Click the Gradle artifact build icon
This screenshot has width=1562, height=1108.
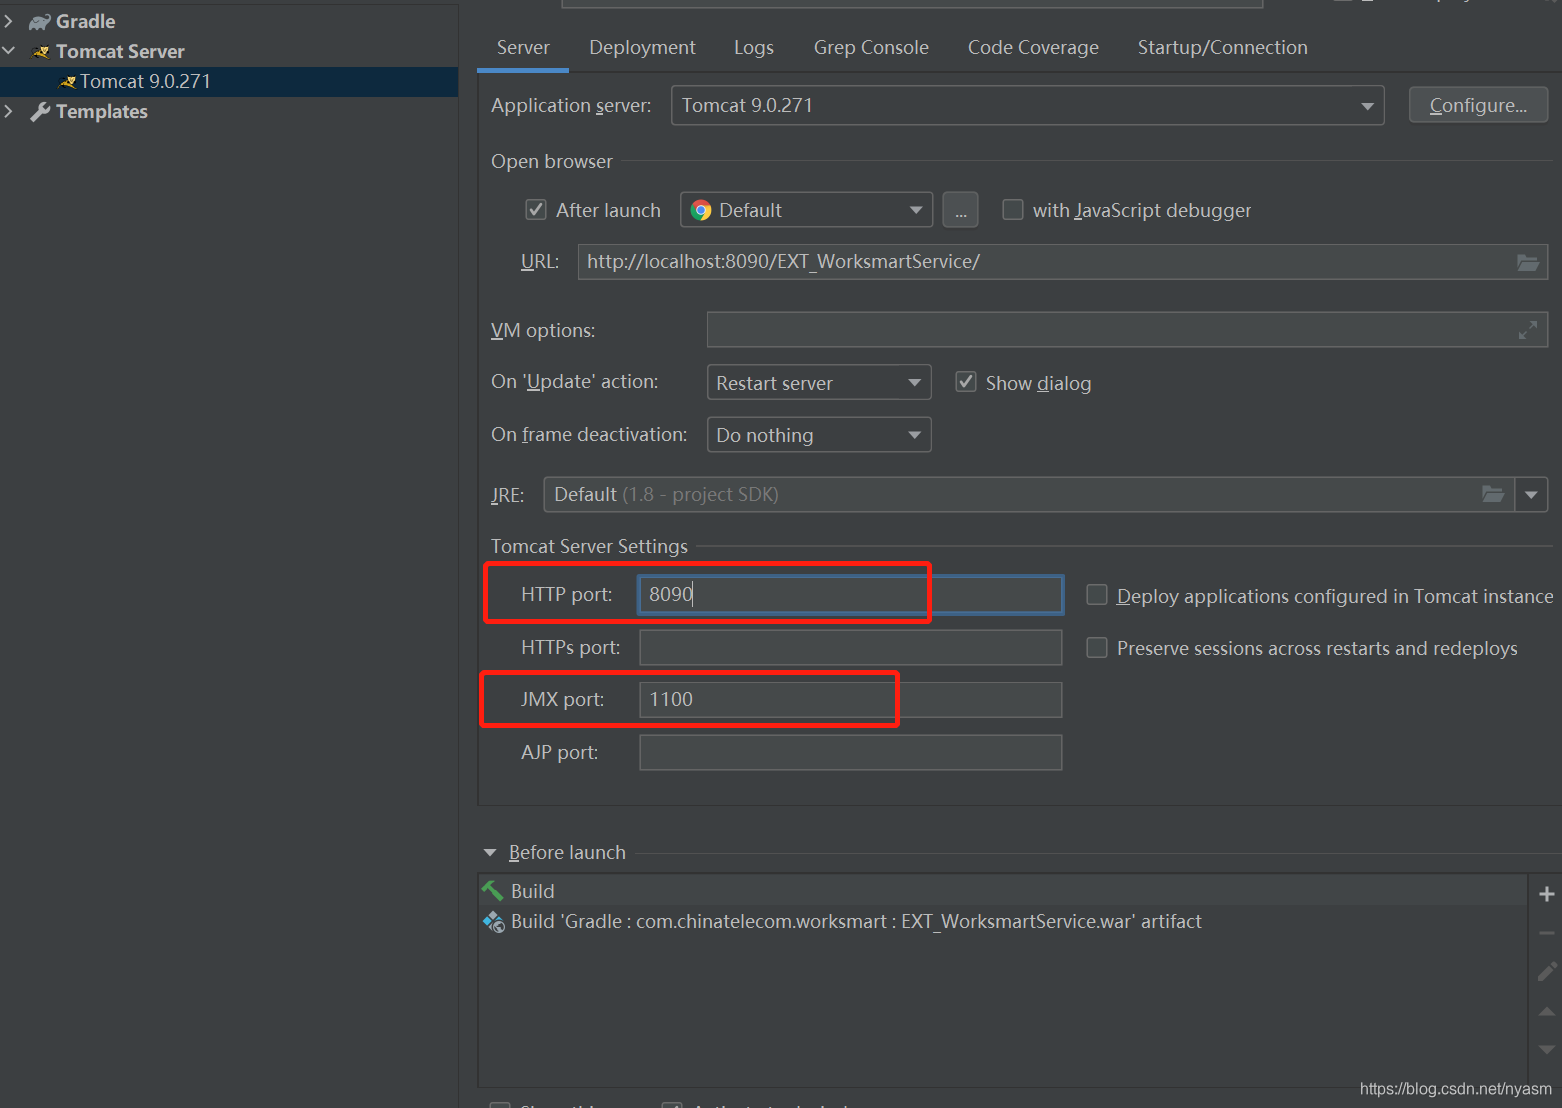pyautogui.click(x=493, y=921)
